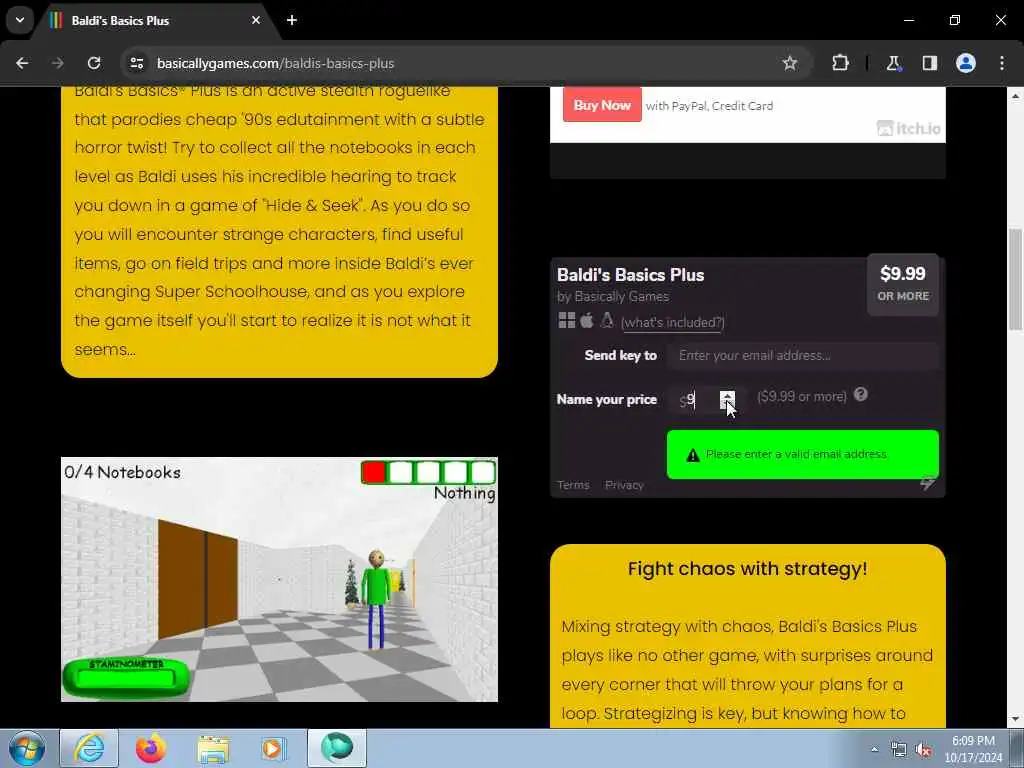Click the email address field
The height and width of the screenshot is (768, 1024).
click(803, 355)
